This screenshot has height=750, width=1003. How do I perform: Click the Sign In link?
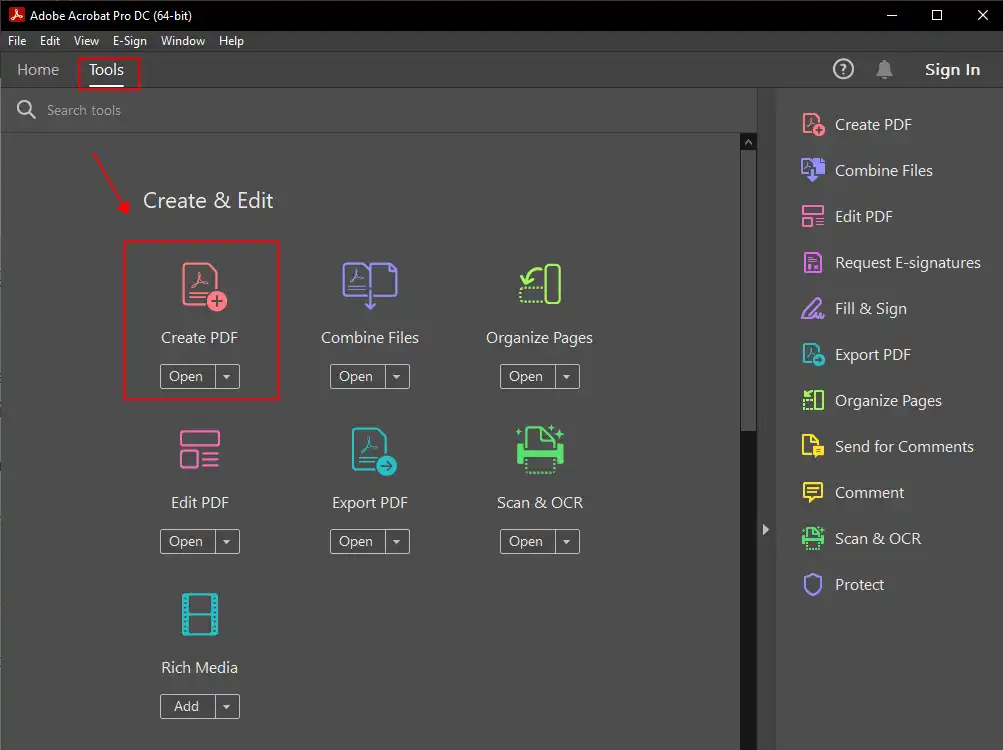(952, 70)
